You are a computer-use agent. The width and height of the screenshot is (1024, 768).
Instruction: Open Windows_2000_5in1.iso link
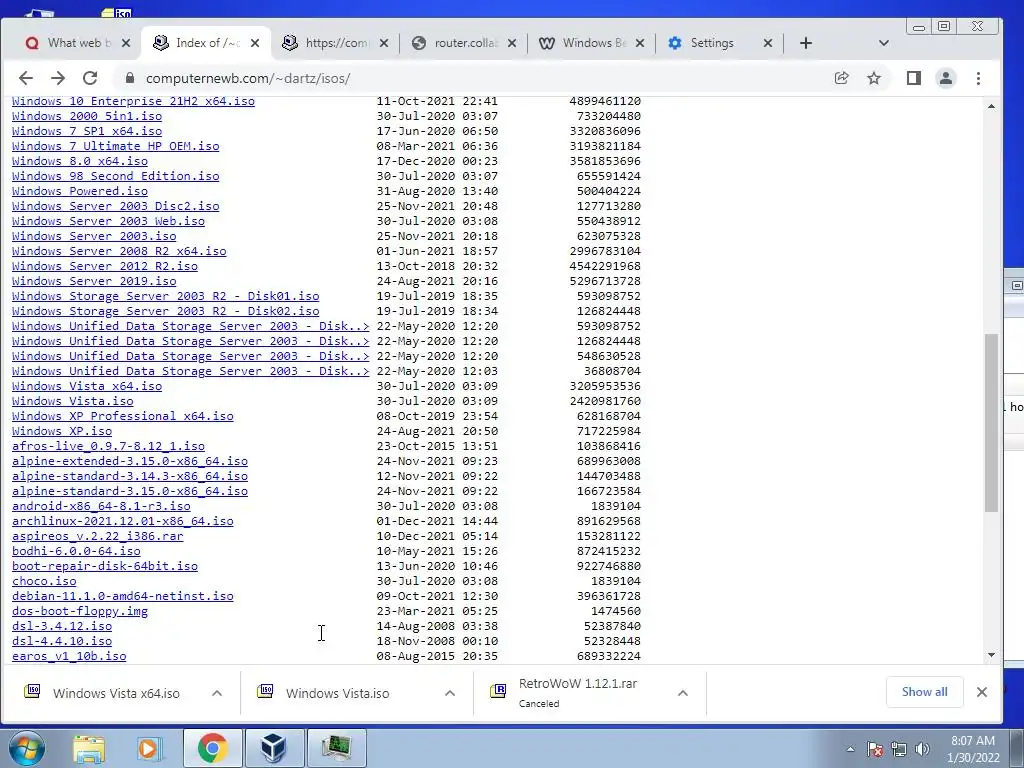click(x=87, y=116)
